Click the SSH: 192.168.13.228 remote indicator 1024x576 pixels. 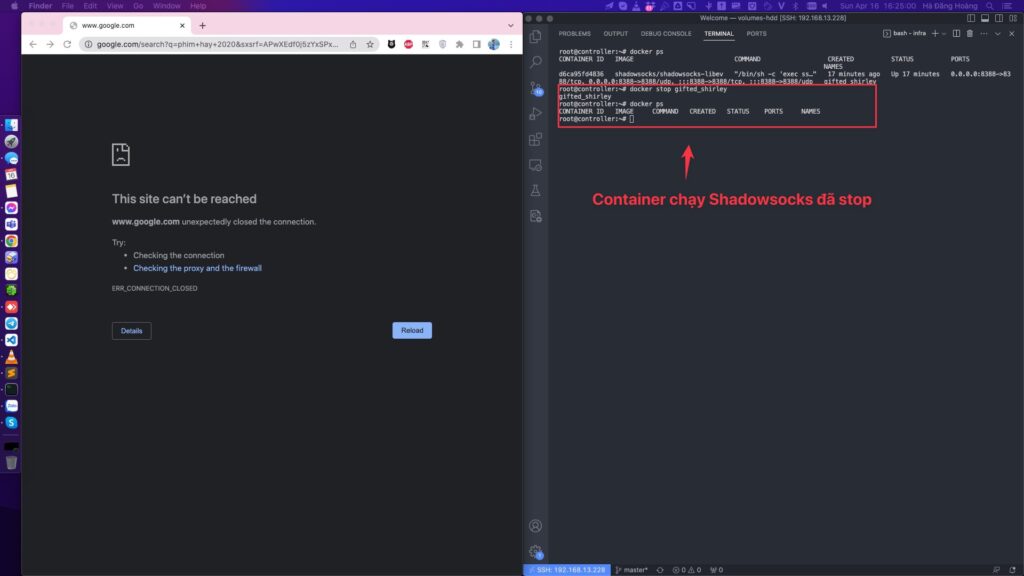(567, 570)
